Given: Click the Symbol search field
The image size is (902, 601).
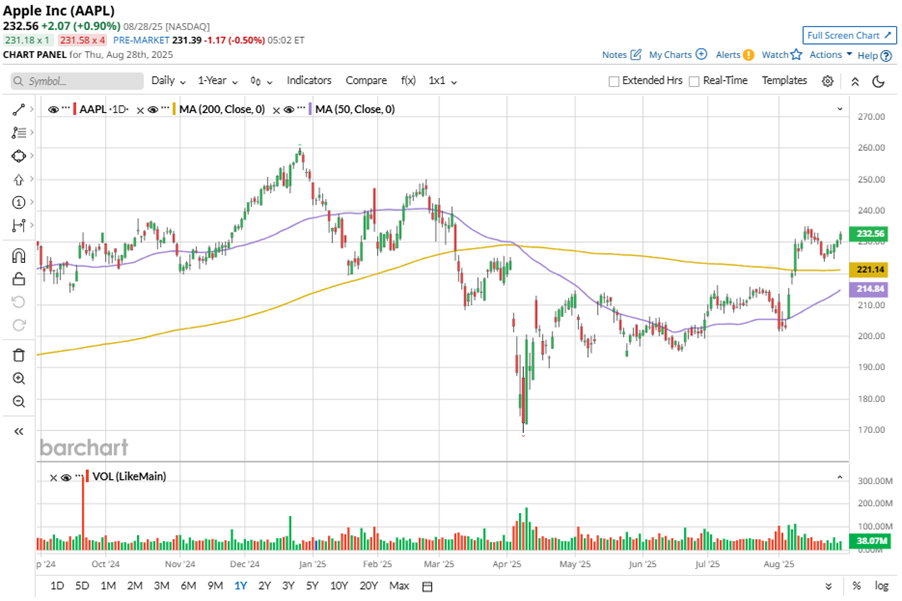Looking at the screenshot, I should pos(77,81).
